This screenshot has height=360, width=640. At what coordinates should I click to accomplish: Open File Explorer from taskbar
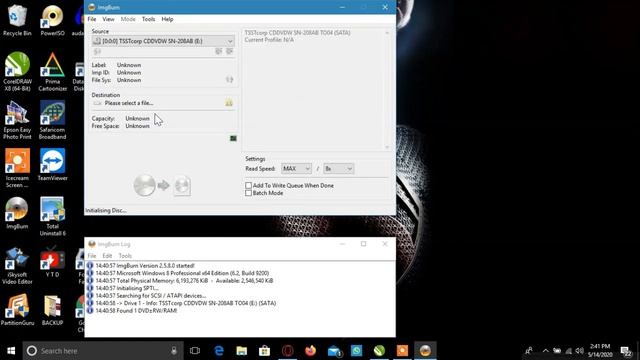pos(242,351)
